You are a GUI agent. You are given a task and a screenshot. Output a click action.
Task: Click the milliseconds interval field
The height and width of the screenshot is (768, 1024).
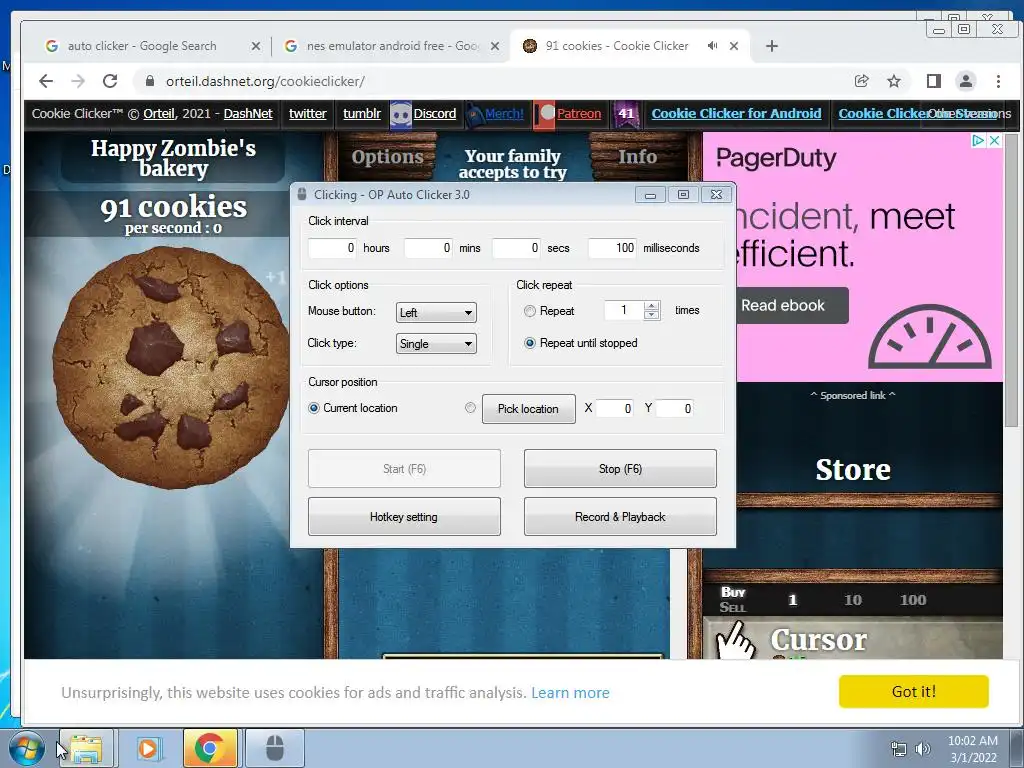pos(612,248)
